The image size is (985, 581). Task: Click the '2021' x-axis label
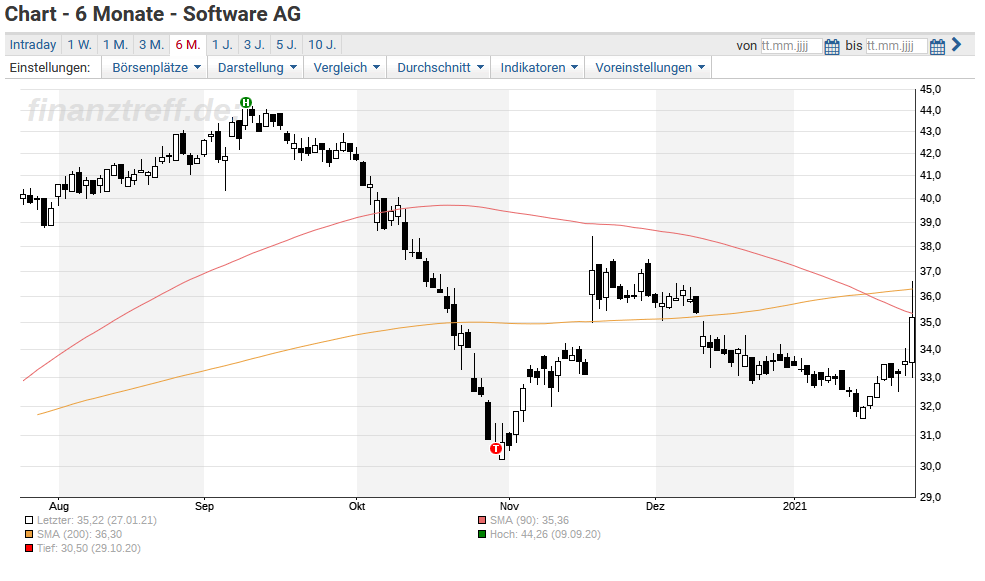pos(795,506)
